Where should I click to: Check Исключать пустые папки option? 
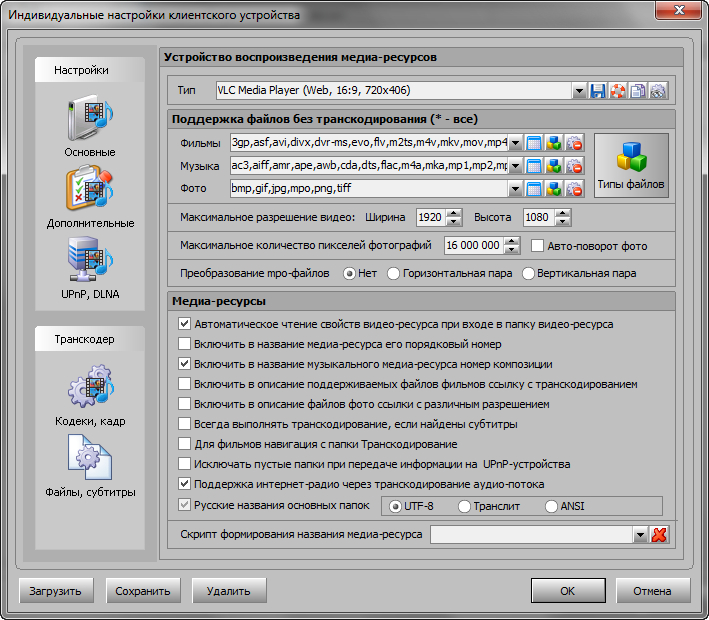[184, 464]
